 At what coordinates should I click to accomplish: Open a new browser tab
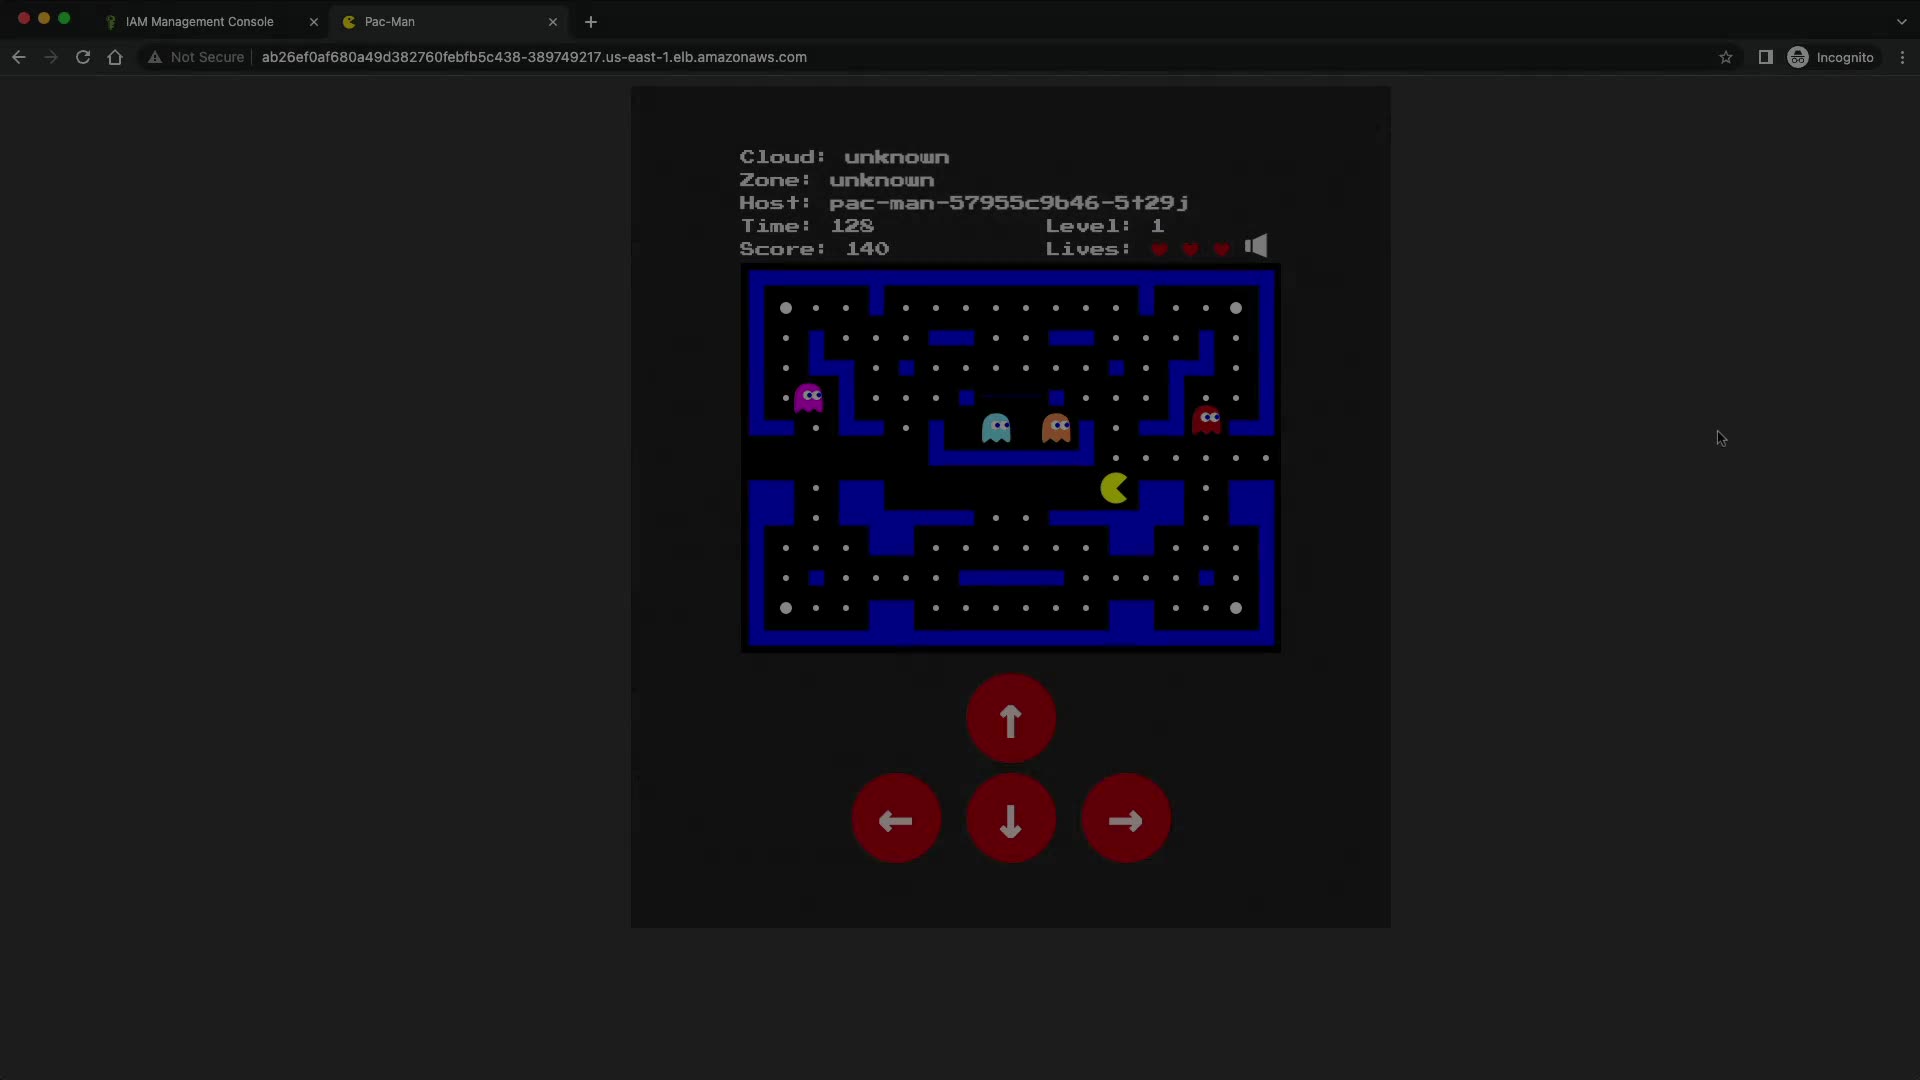coord(591,21)
